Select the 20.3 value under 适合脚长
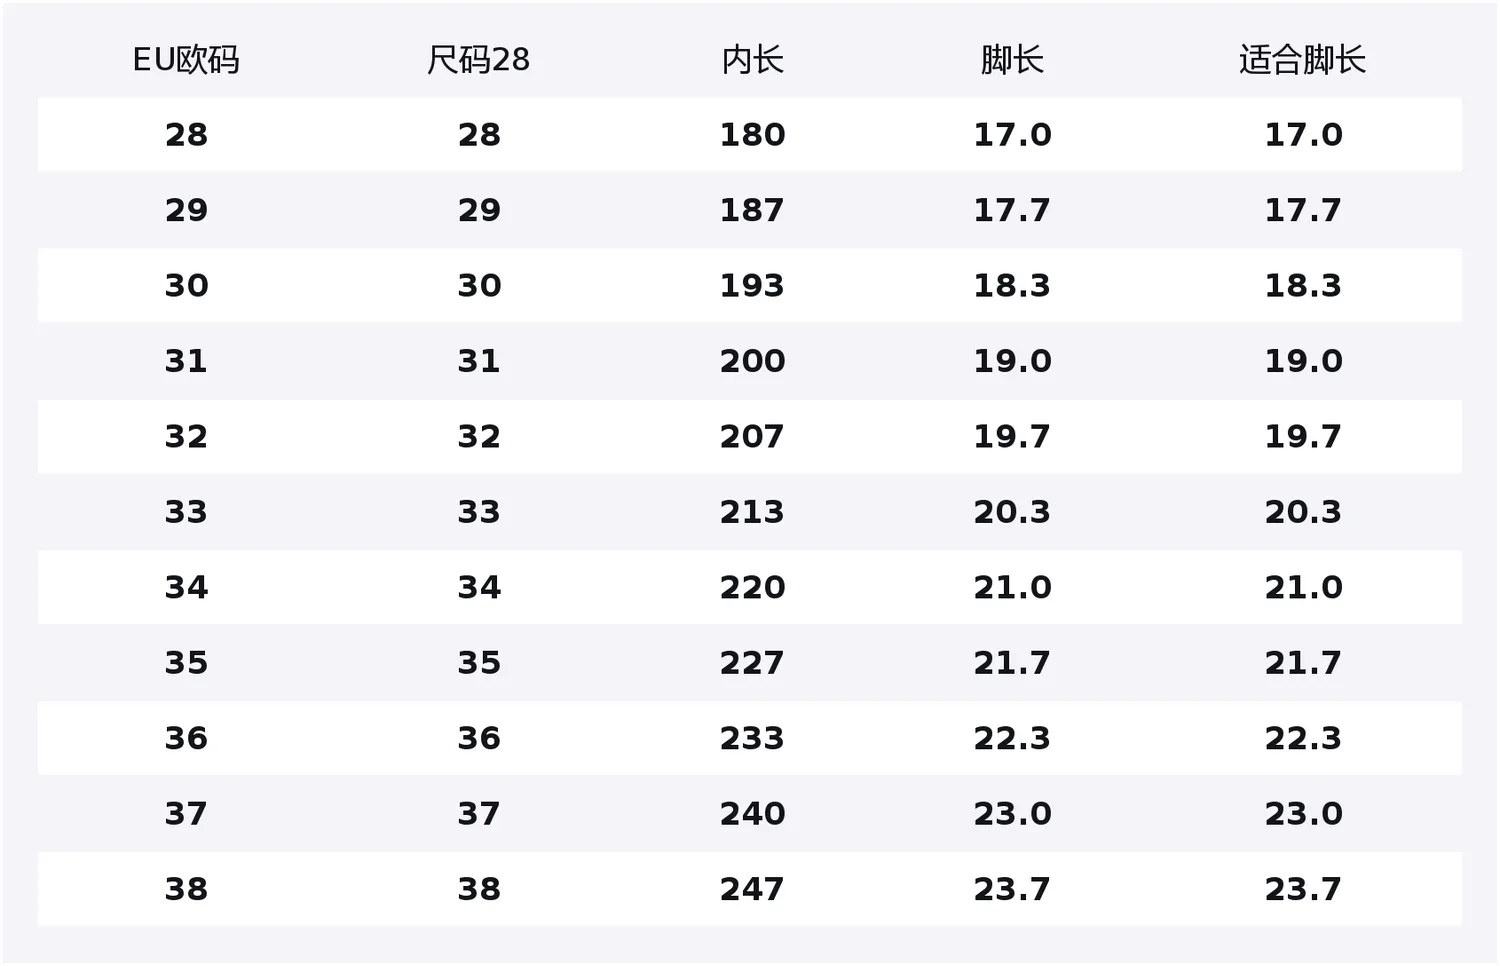 1303,512
